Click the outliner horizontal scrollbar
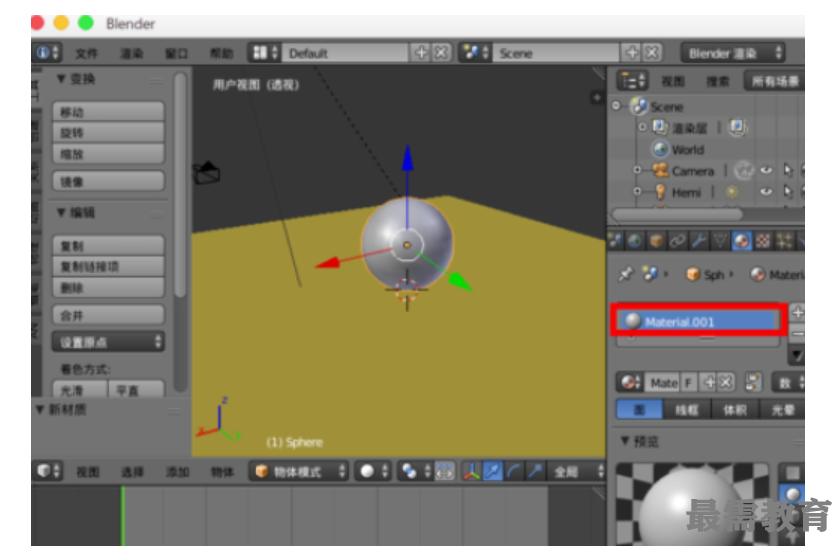838x555 pixels. (x=678, y=214)
